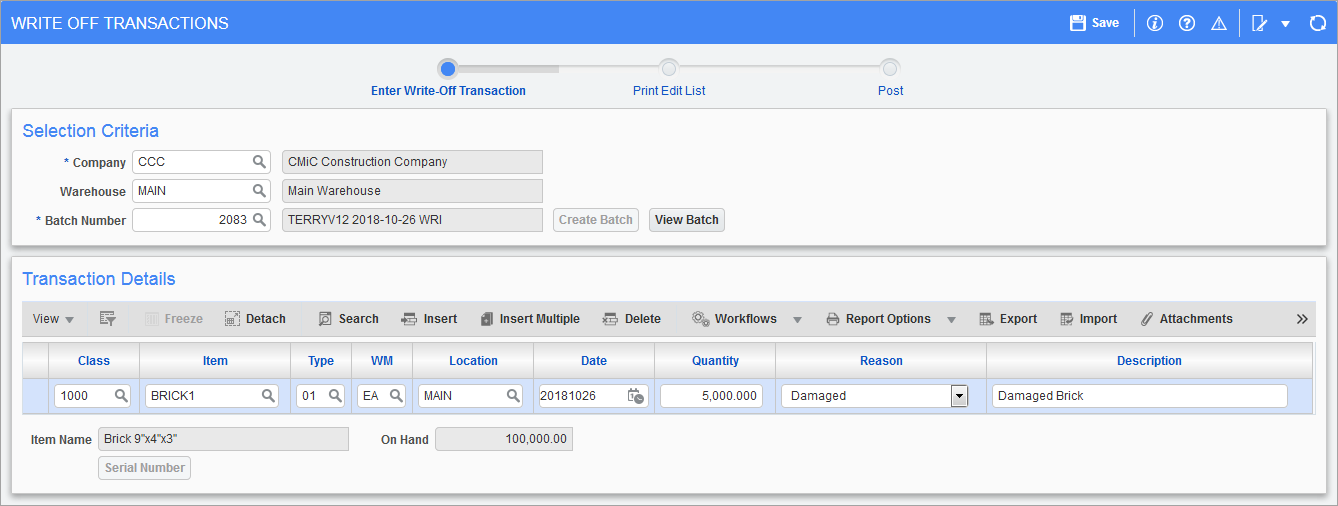Click the help question mark icon
This screenshot has width=1338, height=506.
point(1187,23)
